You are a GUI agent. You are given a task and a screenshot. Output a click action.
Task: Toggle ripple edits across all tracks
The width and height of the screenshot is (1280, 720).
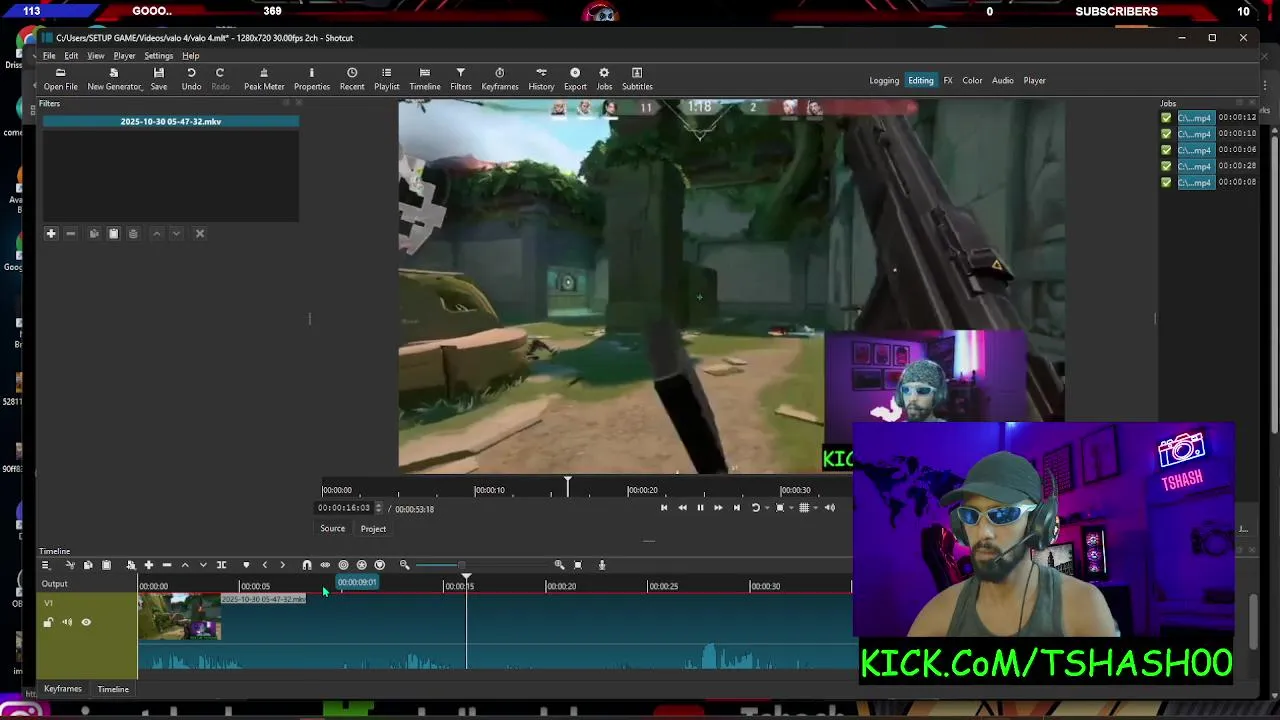tap(362, 565)
